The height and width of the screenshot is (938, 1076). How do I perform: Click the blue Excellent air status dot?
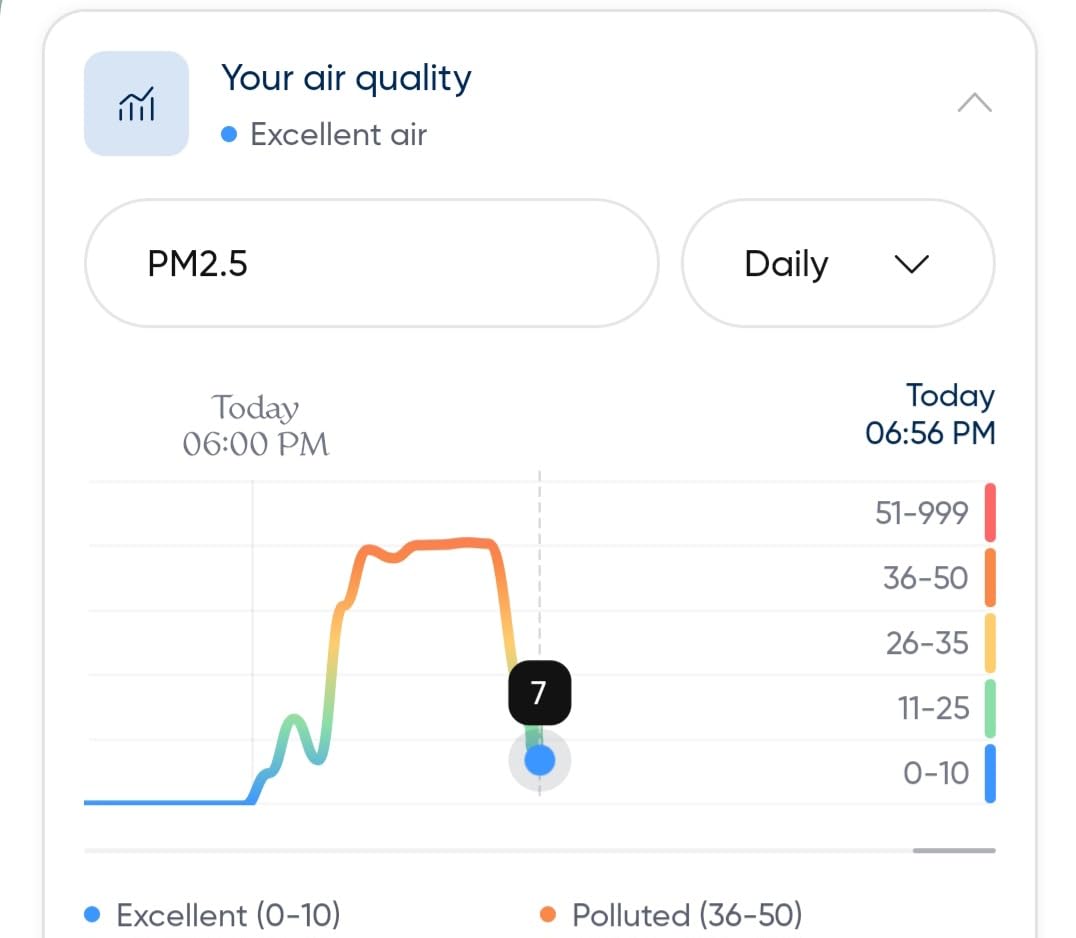pyautogui.click(x=227, y=133)
